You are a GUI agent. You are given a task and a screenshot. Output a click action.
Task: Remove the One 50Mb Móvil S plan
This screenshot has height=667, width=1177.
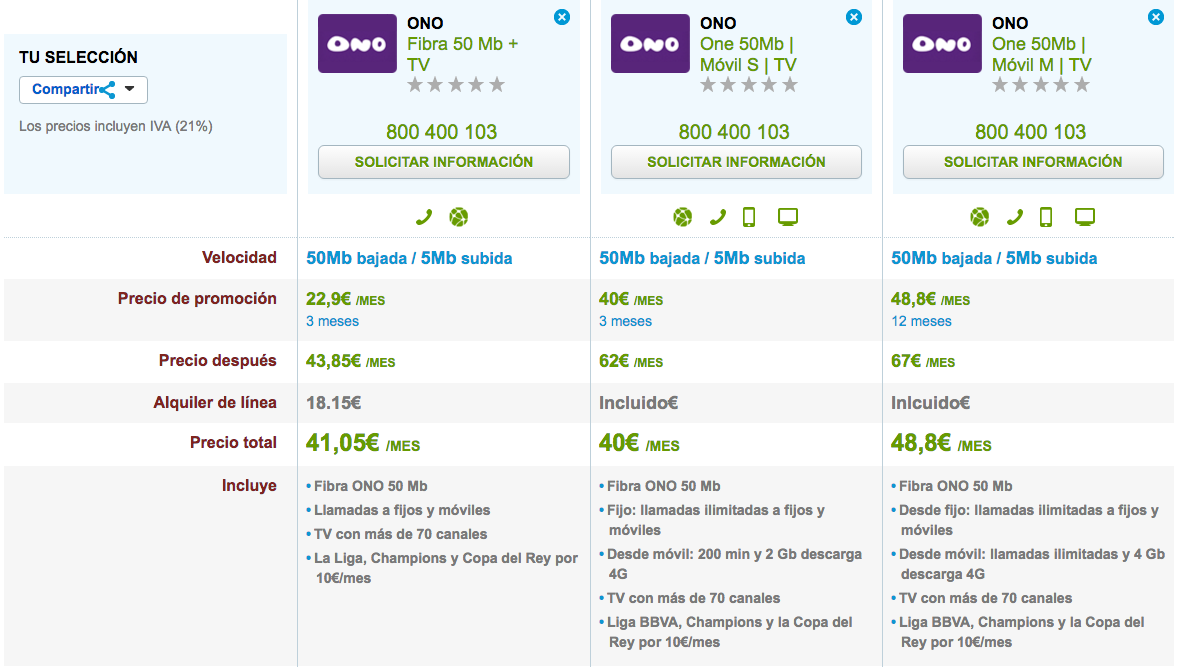(853, 17)
